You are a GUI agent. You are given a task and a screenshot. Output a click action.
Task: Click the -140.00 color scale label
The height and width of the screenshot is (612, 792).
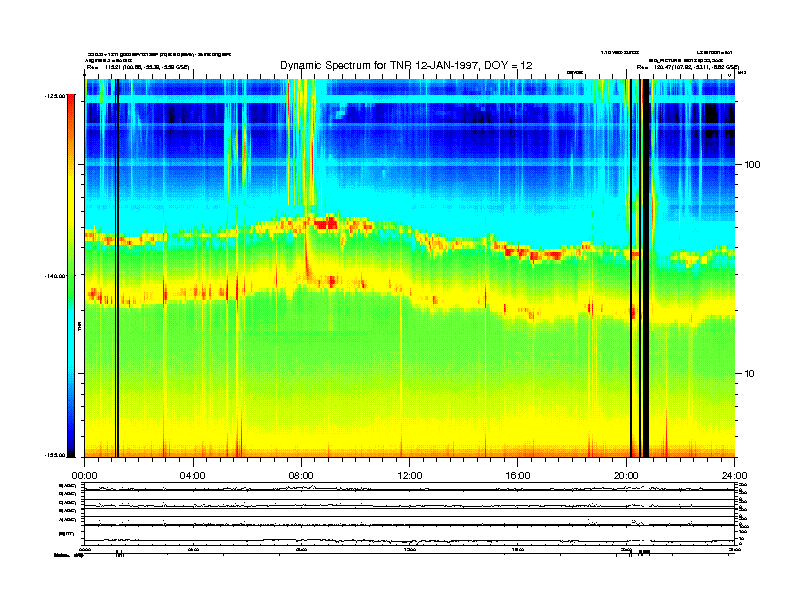[55, 276]
